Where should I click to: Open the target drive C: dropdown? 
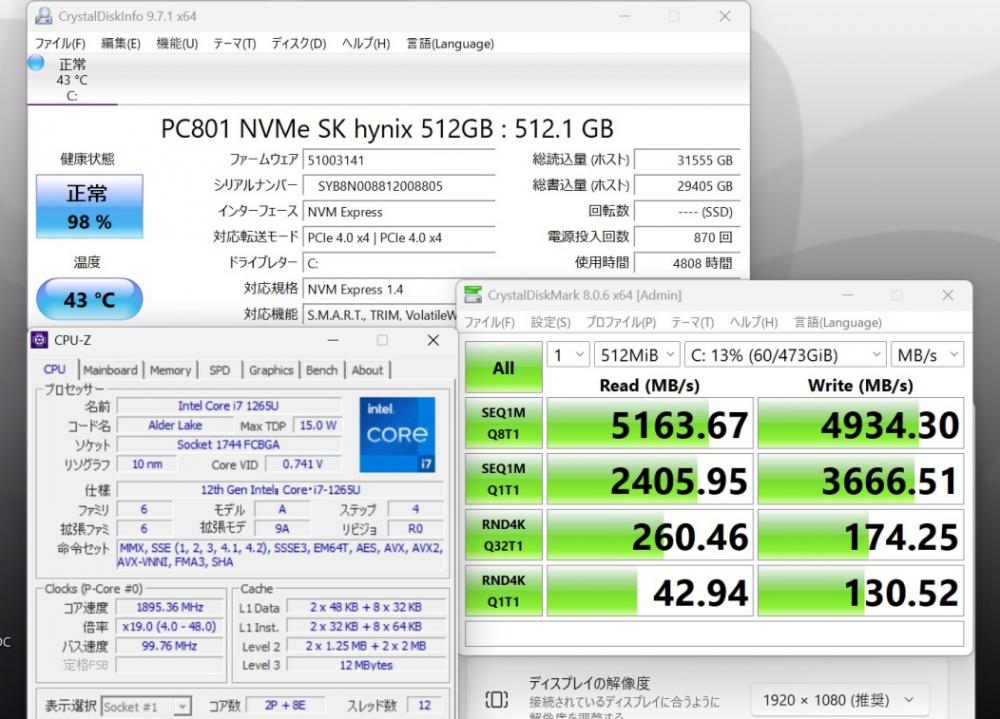tap(785, 355)
